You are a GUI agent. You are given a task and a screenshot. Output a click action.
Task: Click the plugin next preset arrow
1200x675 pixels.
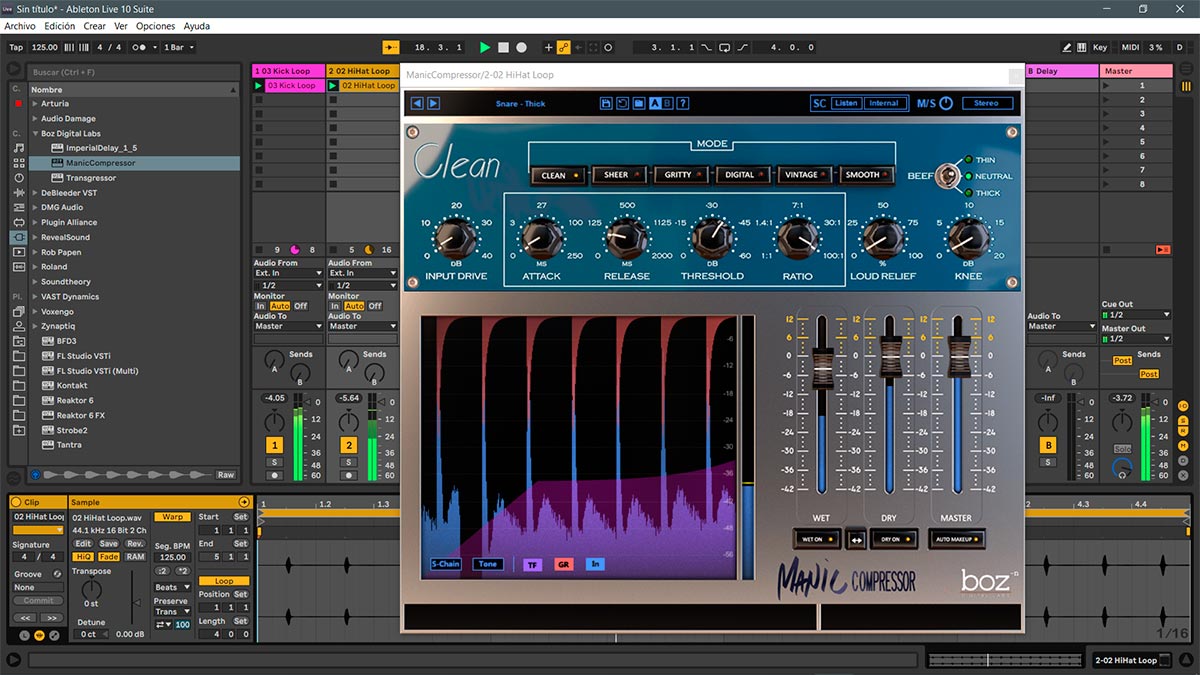pos(433,103)
